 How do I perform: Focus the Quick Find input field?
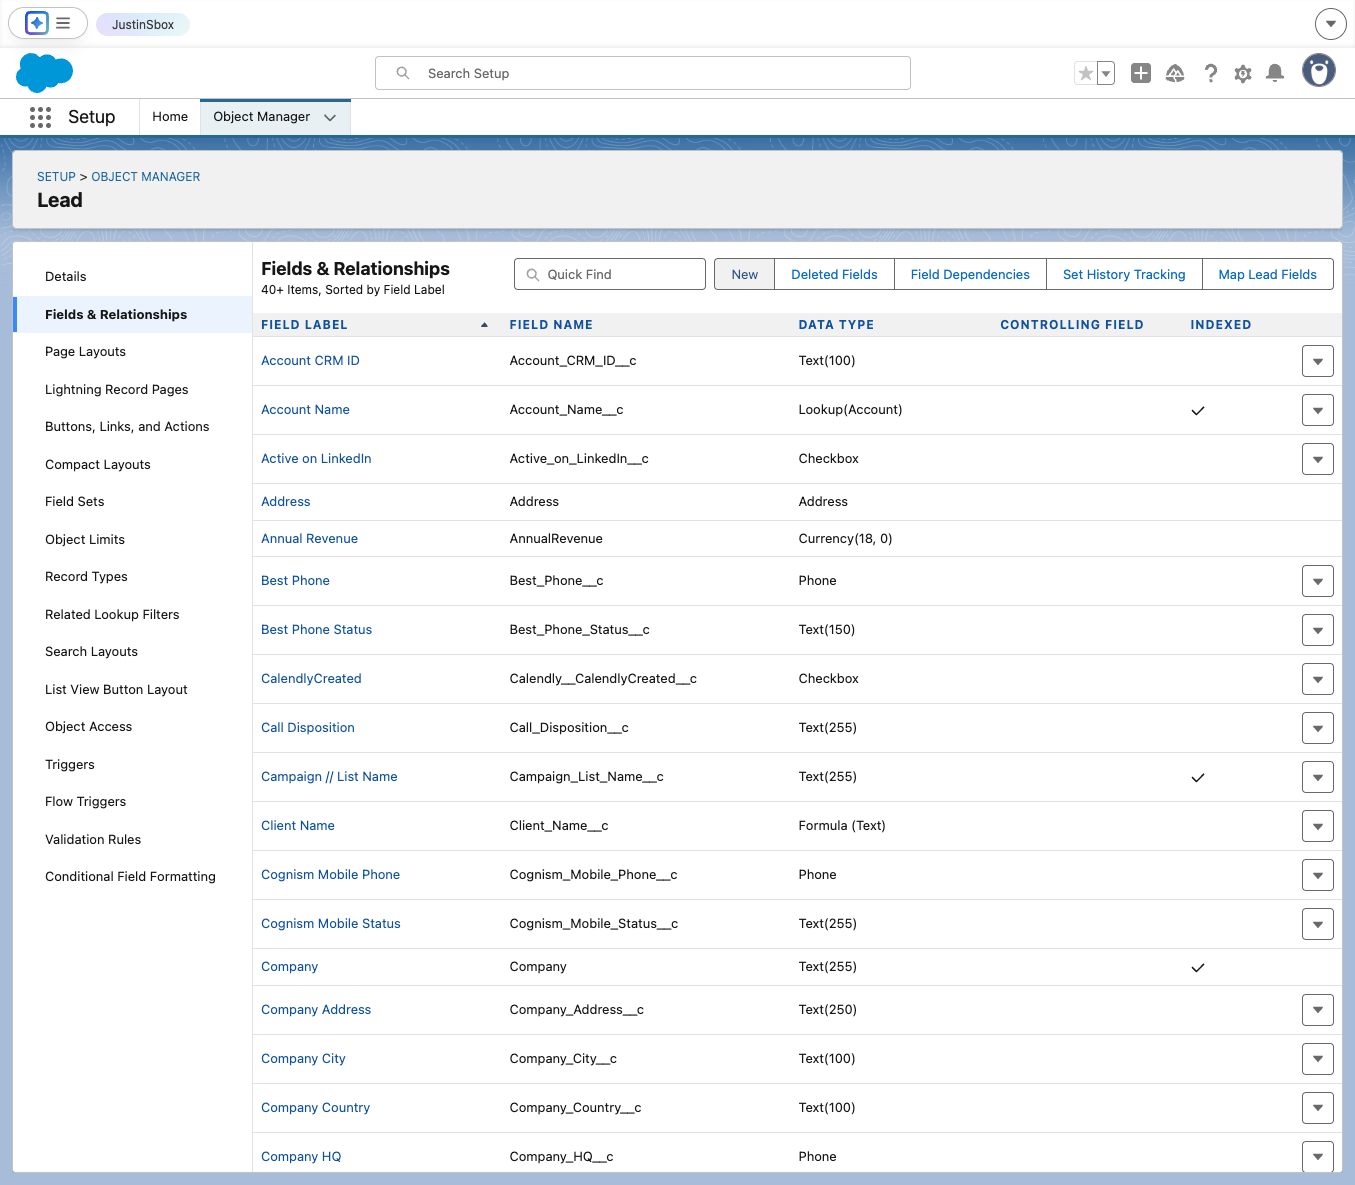click(610, 275)
